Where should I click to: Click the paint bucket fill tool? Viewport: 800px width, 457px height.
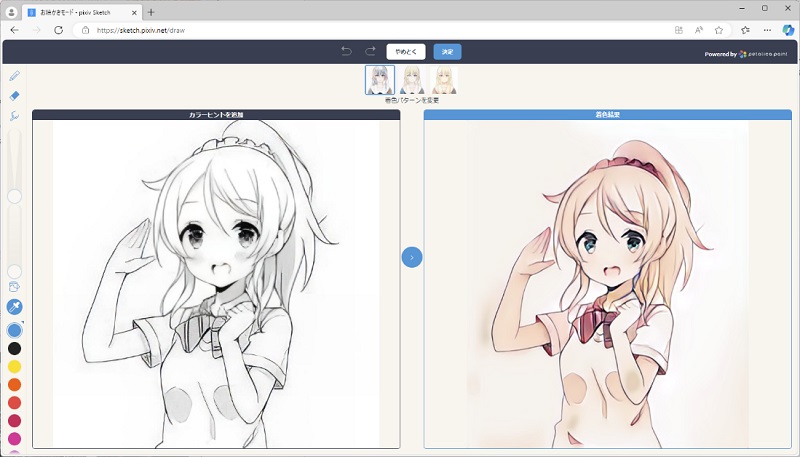(x=14, y=287)
